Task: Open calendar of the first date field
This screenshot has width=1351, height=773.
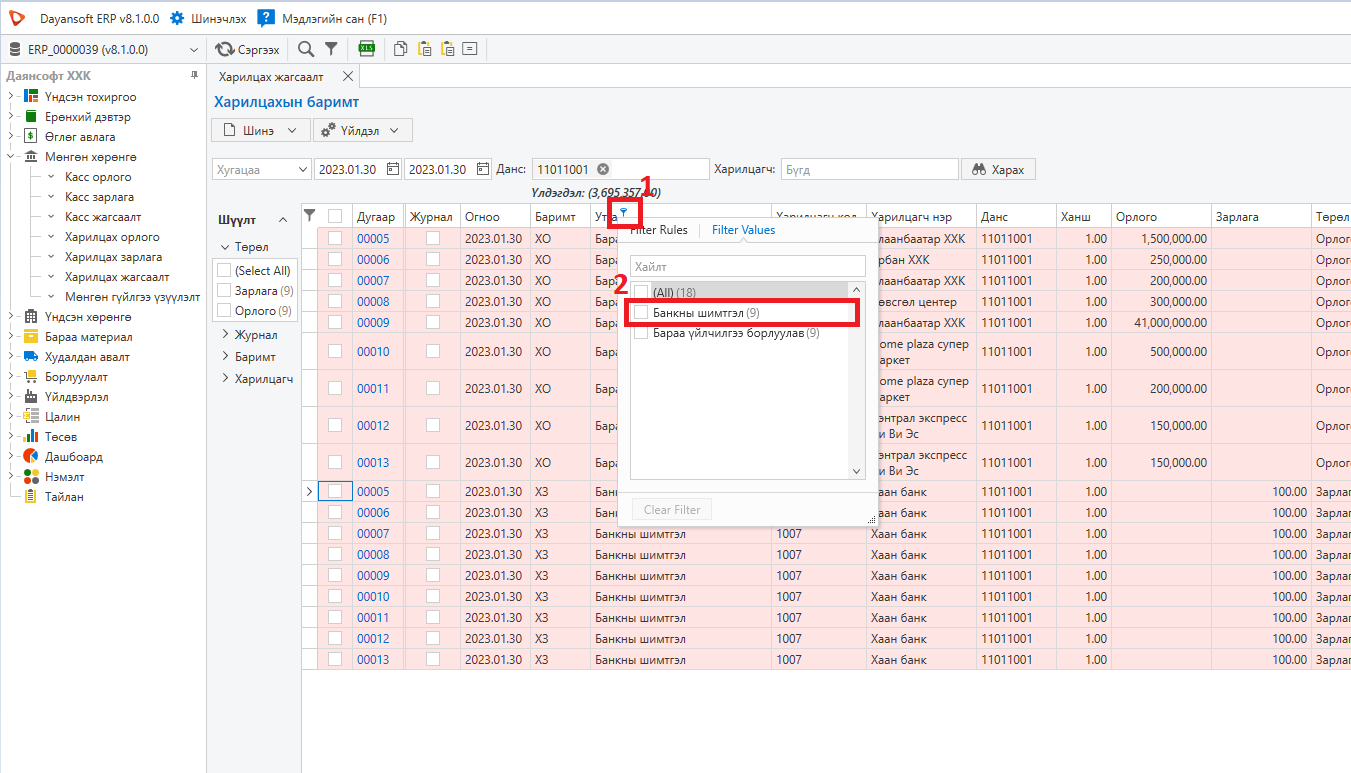Action: coord(393,169)
